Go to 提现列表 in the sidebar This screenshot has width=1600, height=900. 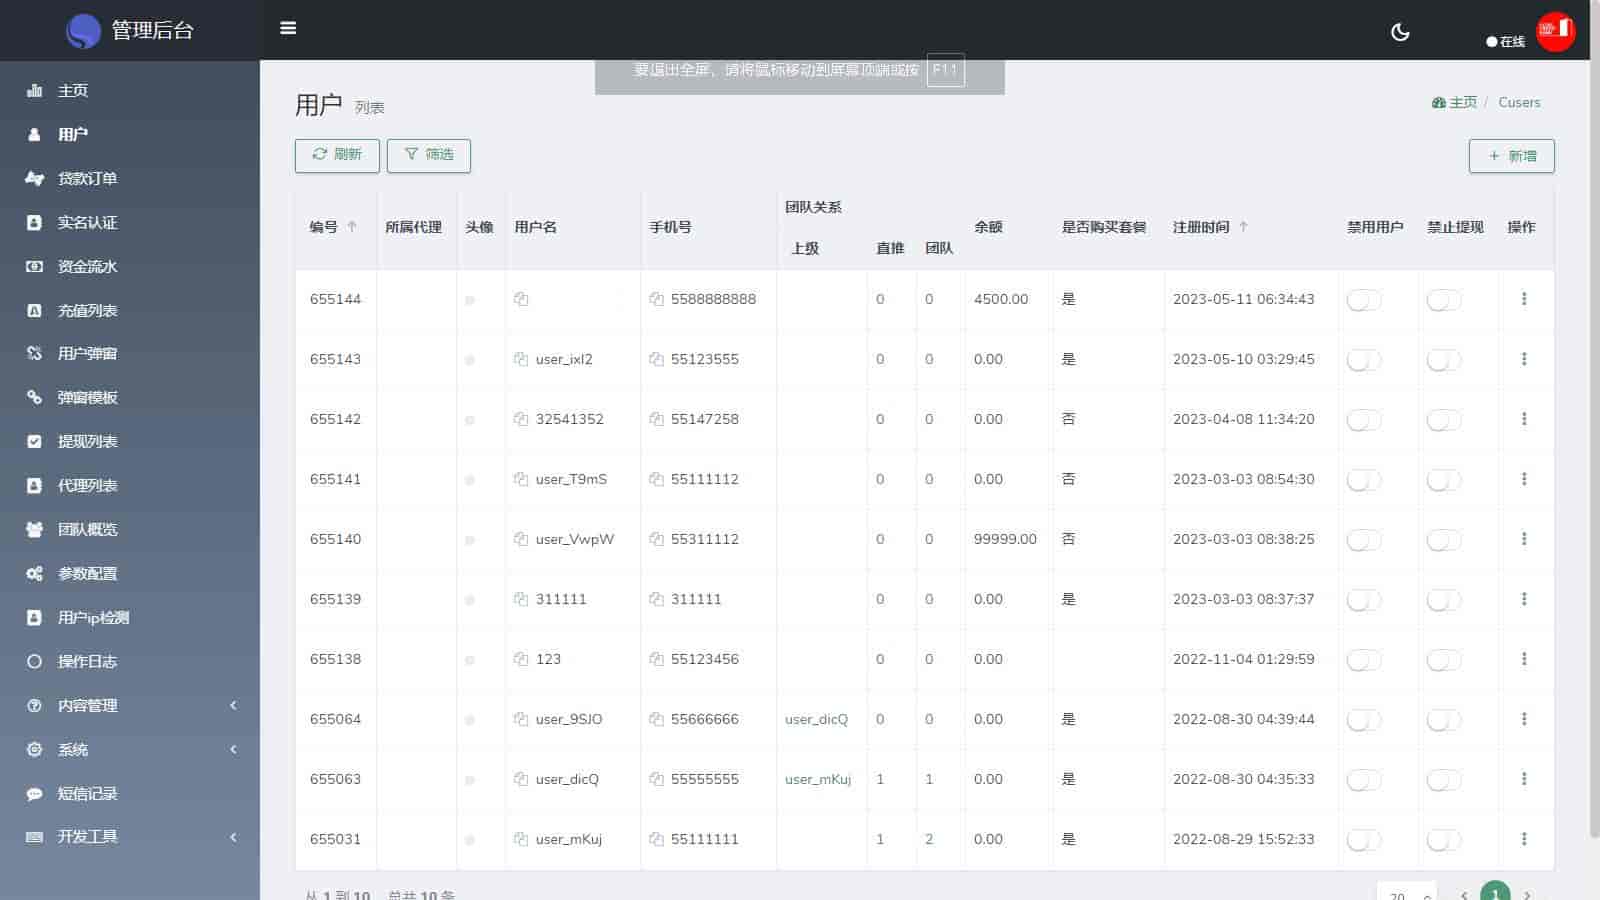click(x=87, y=441)
